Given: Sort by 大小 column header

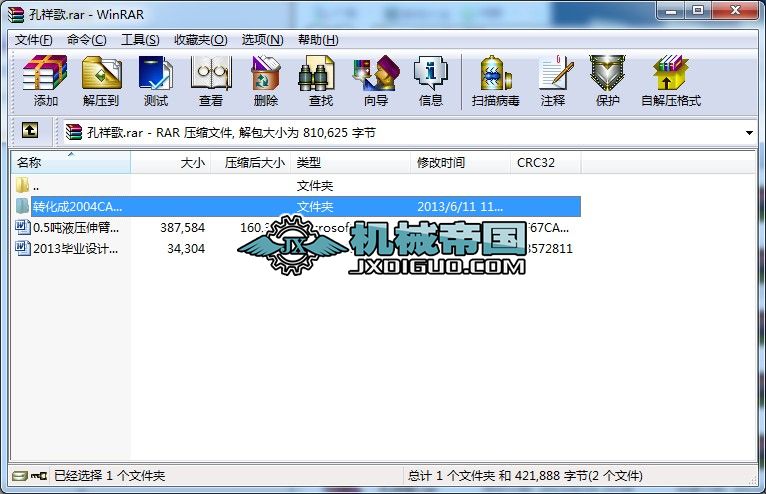Looking at the screenshot, I should click(170, 162).
